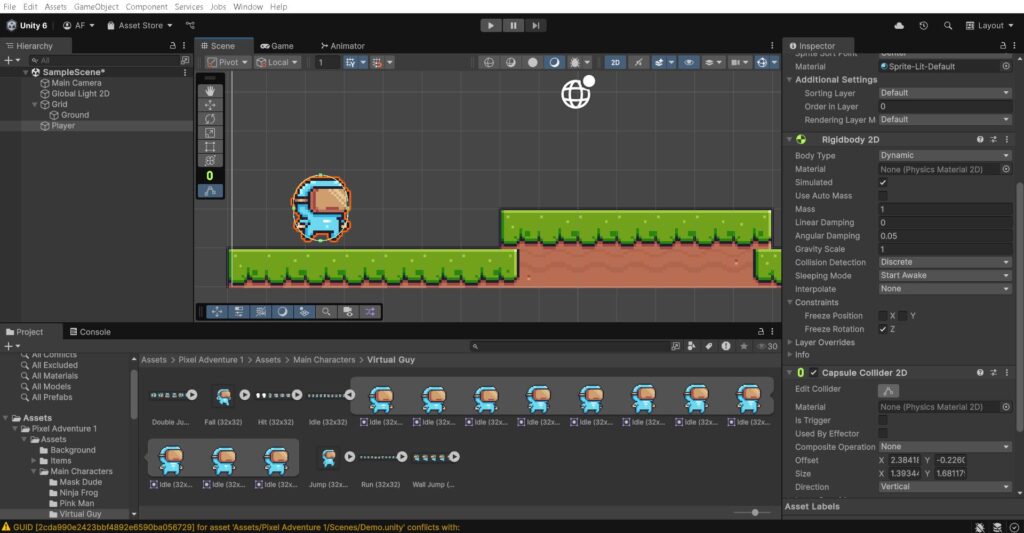Image resolution: width=1024 pixels, height=533 pixels.
Task: Adjust the project thumbnail size slider
Action: (x=755, y=513)
